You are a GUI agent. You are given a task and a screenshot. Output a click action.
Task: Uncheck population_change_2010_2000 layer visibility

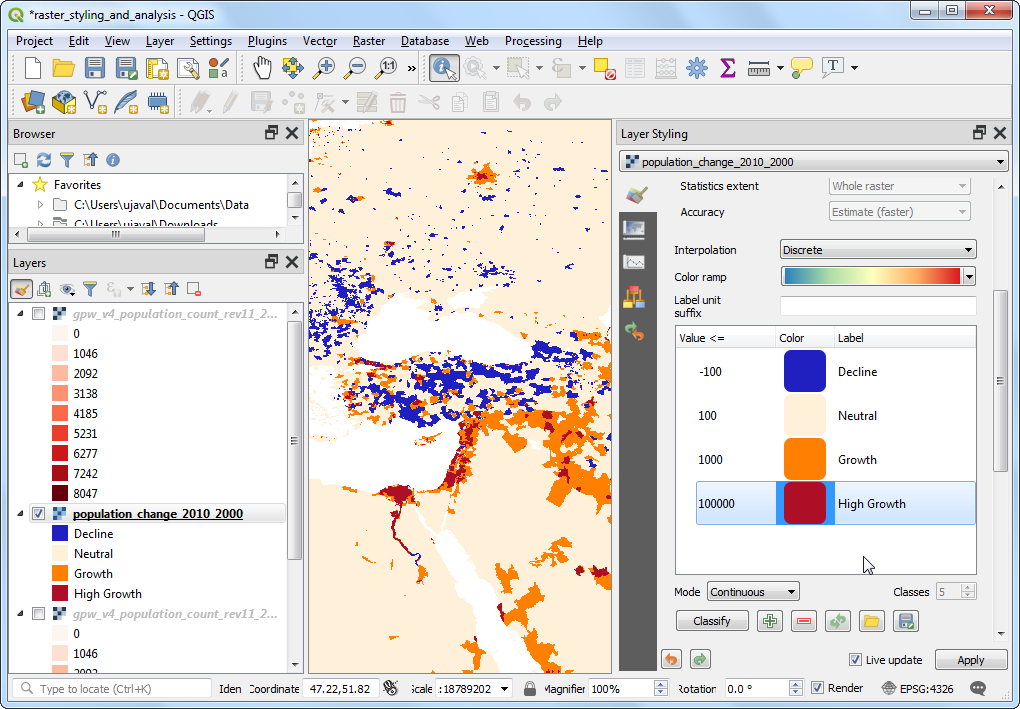point(39,514)
